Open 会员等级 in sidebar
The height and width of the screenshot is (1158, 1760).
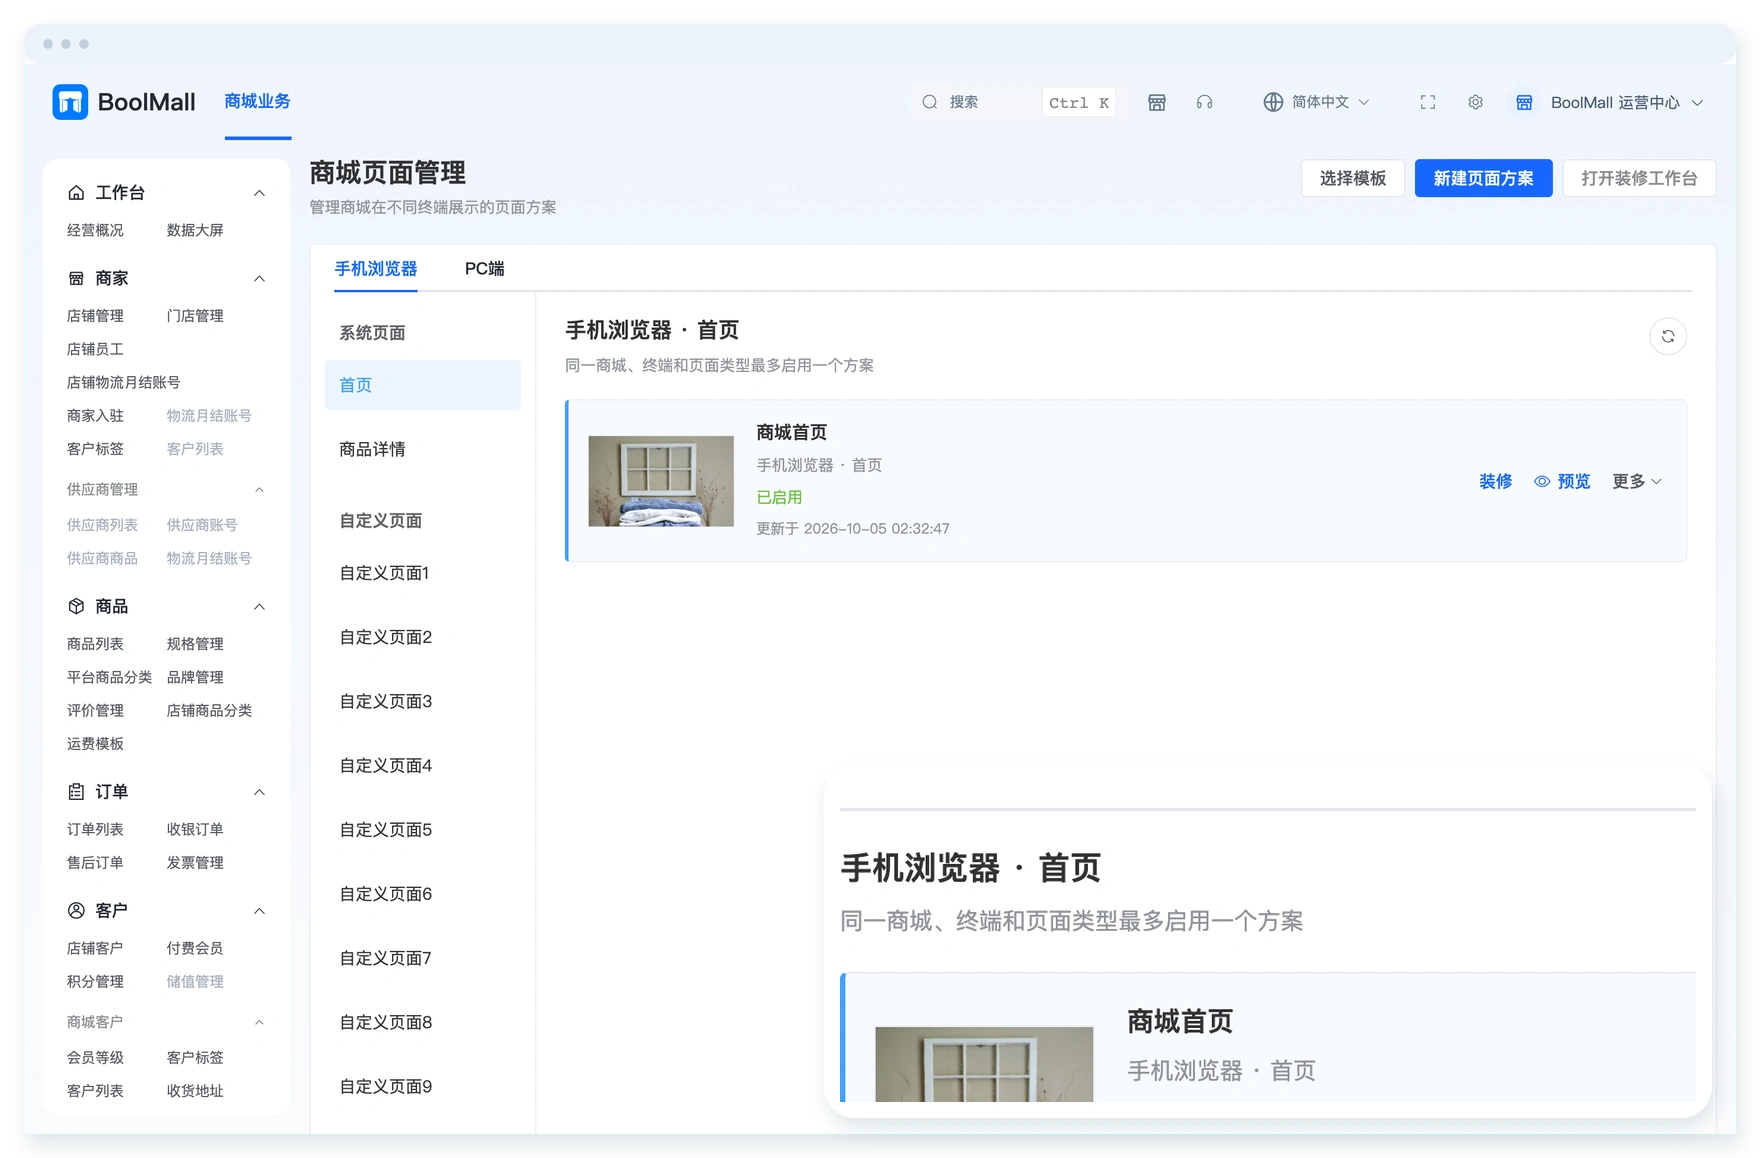point(95,1057)
